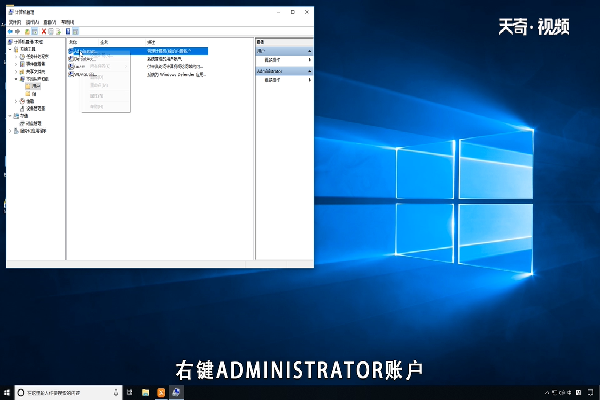Click the Export List toolbar icon

[x=59, y=32]
